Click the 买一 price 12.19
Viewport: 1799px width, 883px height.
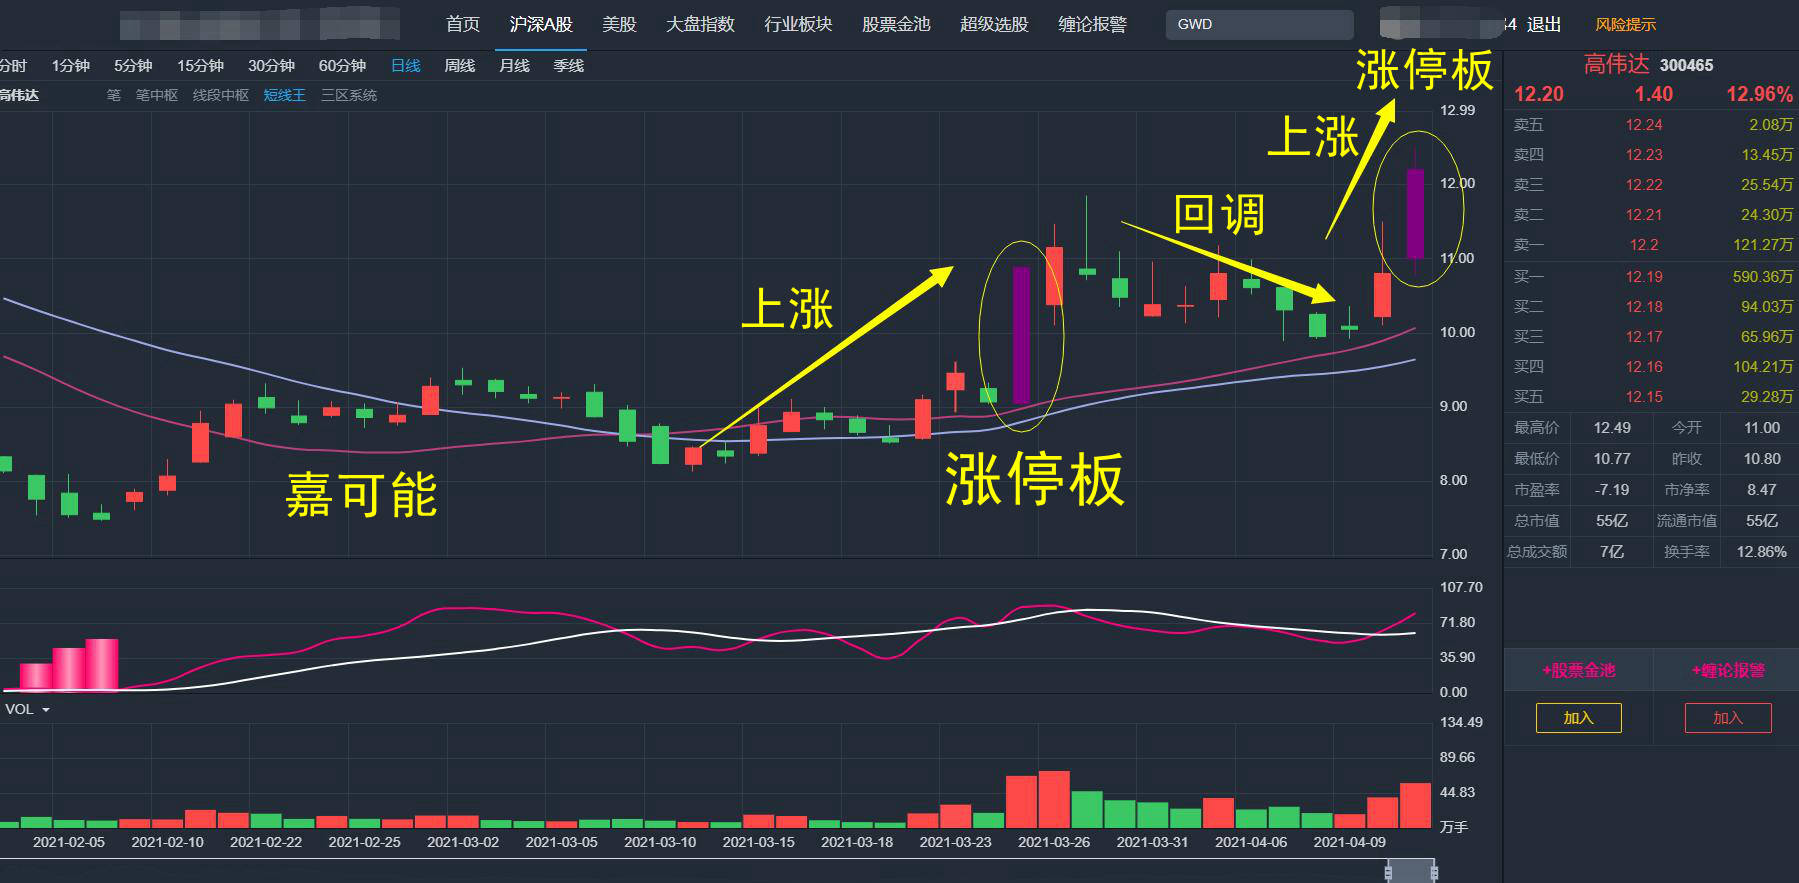1644,277
